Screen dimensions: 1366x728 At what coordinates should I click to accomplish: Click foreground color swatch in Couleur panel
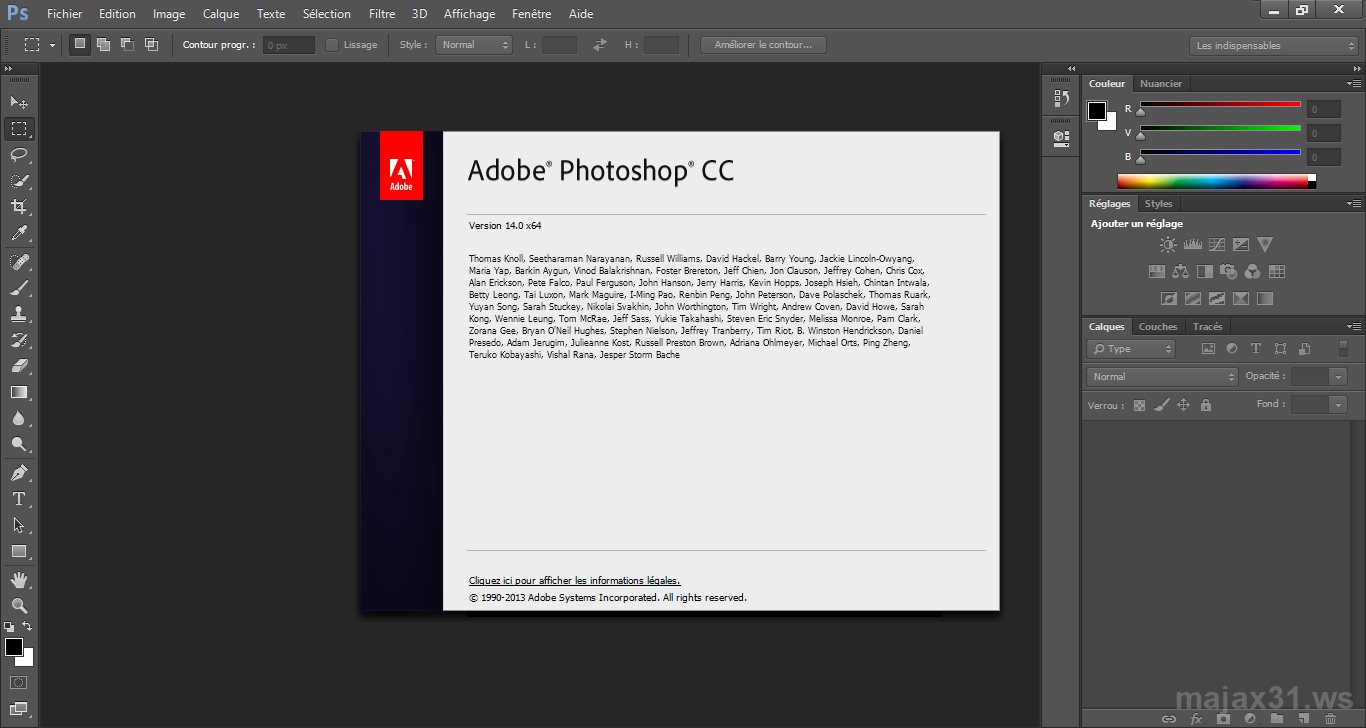[1097, 111]
